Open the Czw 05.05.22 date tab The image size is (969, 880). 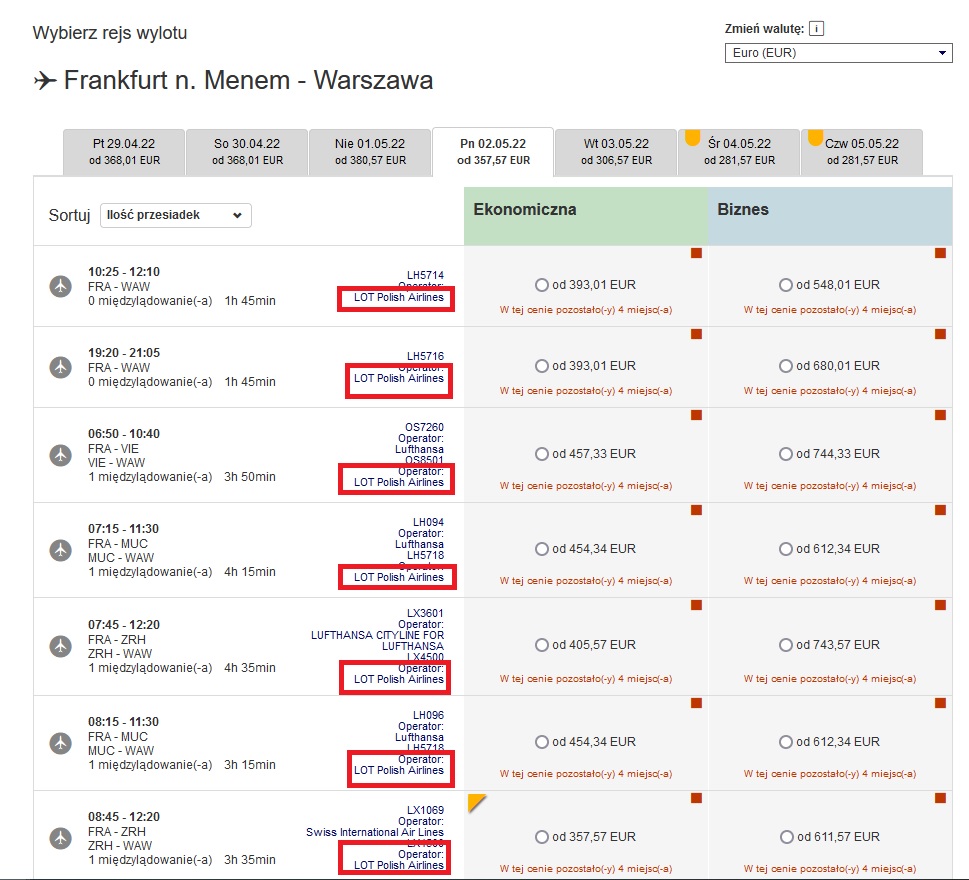click(862, 152)
